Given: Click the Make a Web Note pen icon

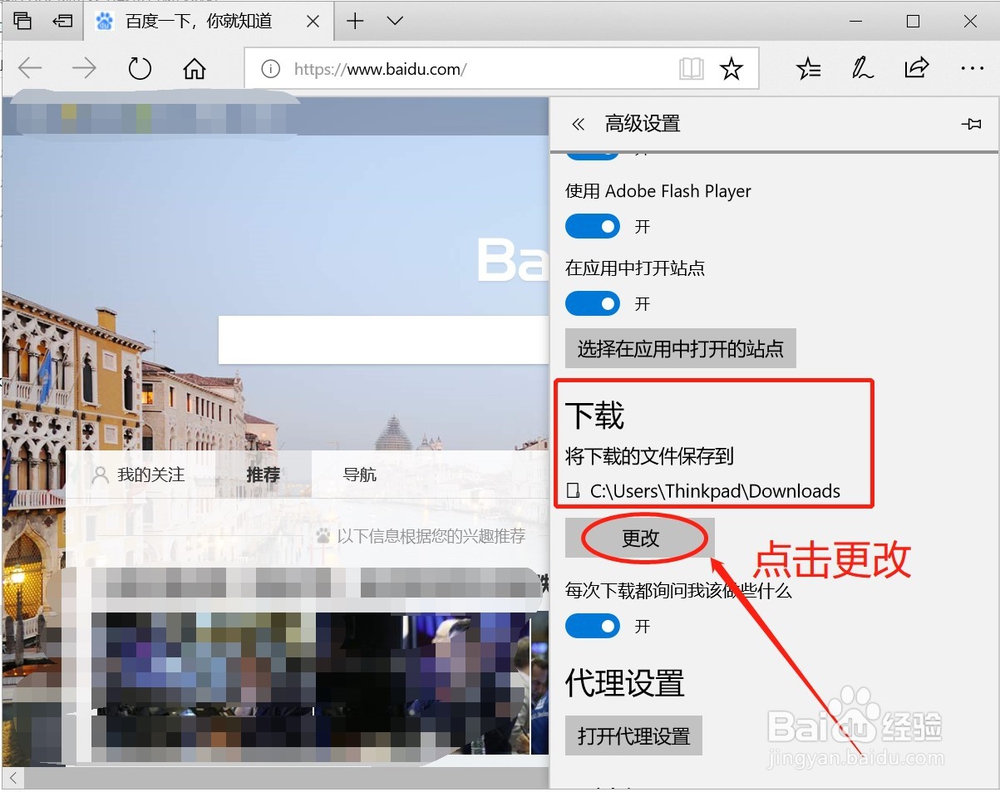Looking at the screenshot, I should coord(861,68).
